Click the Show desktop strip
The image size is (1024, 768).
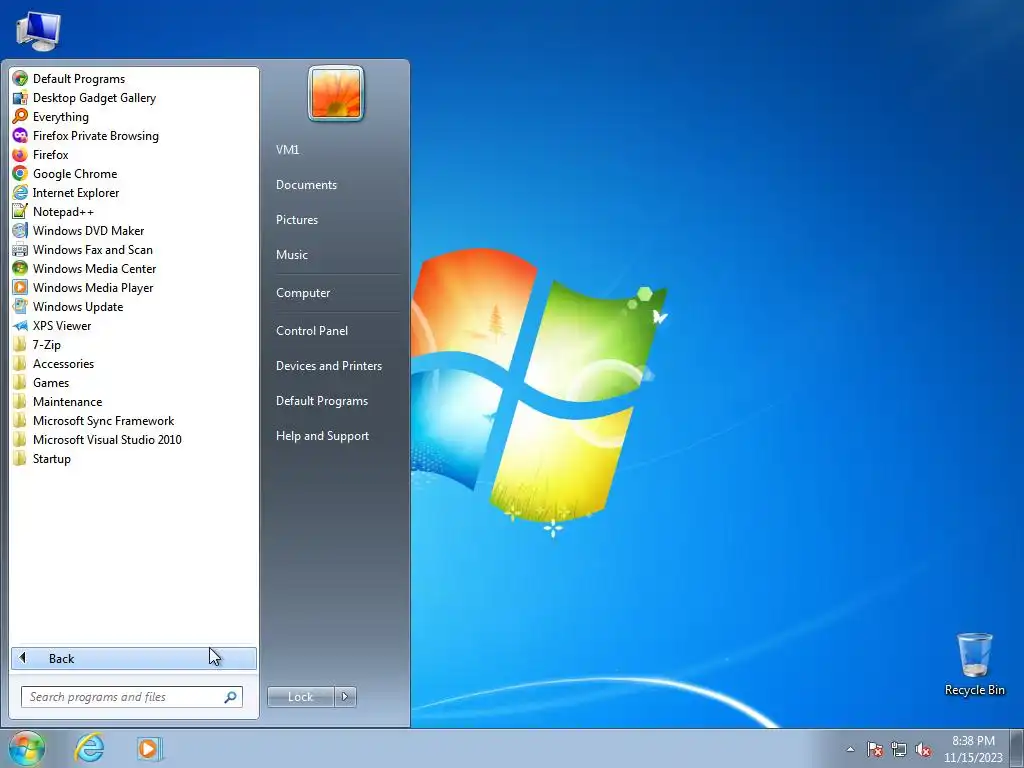[1017, 748]
